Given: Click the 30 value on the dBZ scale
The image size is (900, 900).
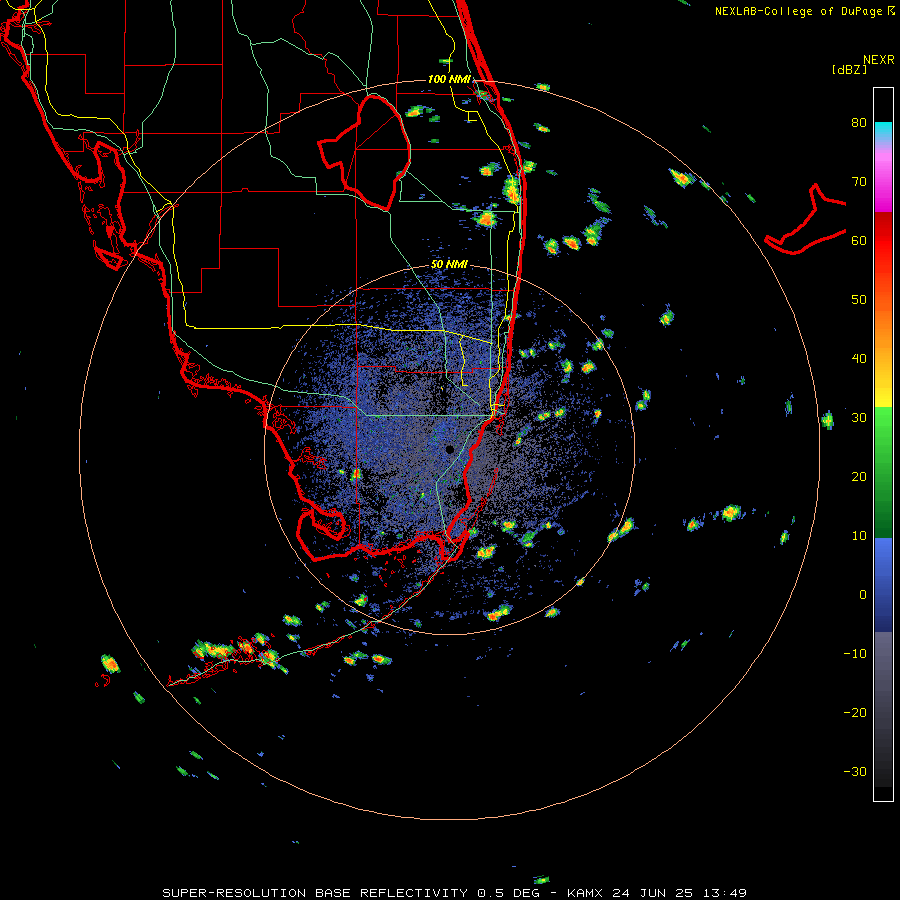Looking at the screenshot, I should click(859, 418).
